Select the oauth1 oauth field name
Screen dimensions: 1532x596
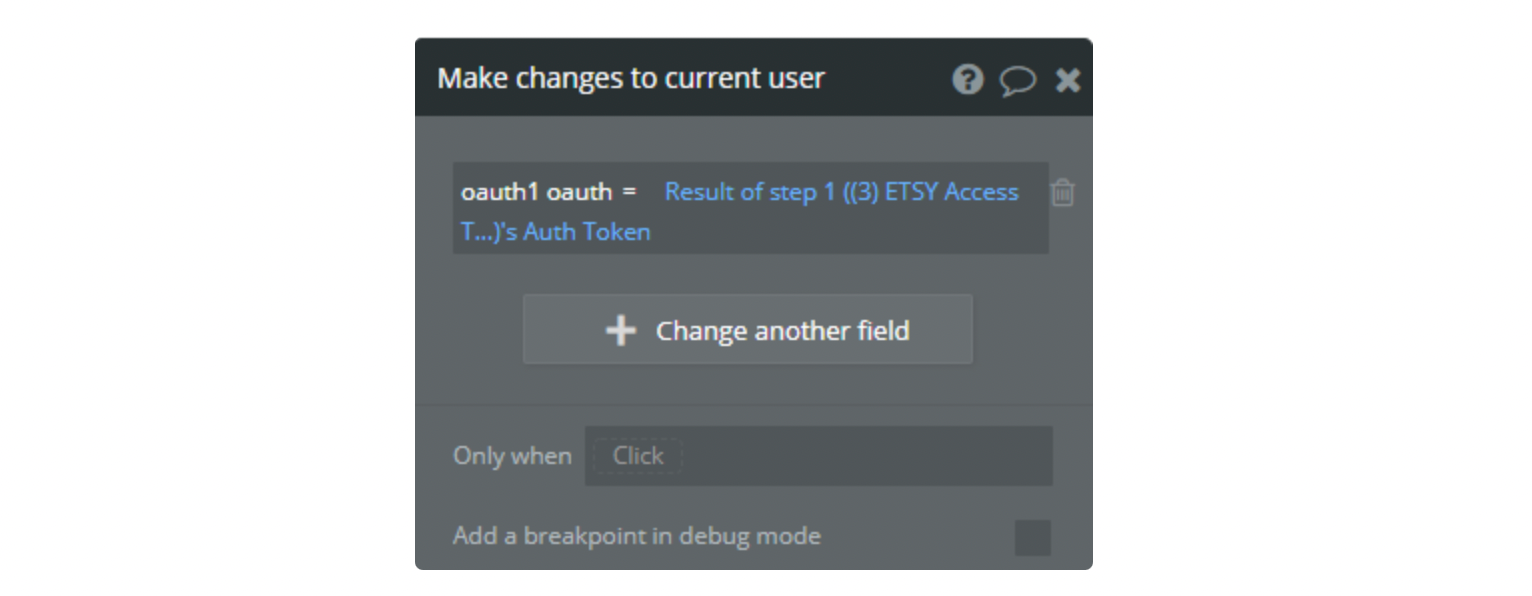[536, 192]
